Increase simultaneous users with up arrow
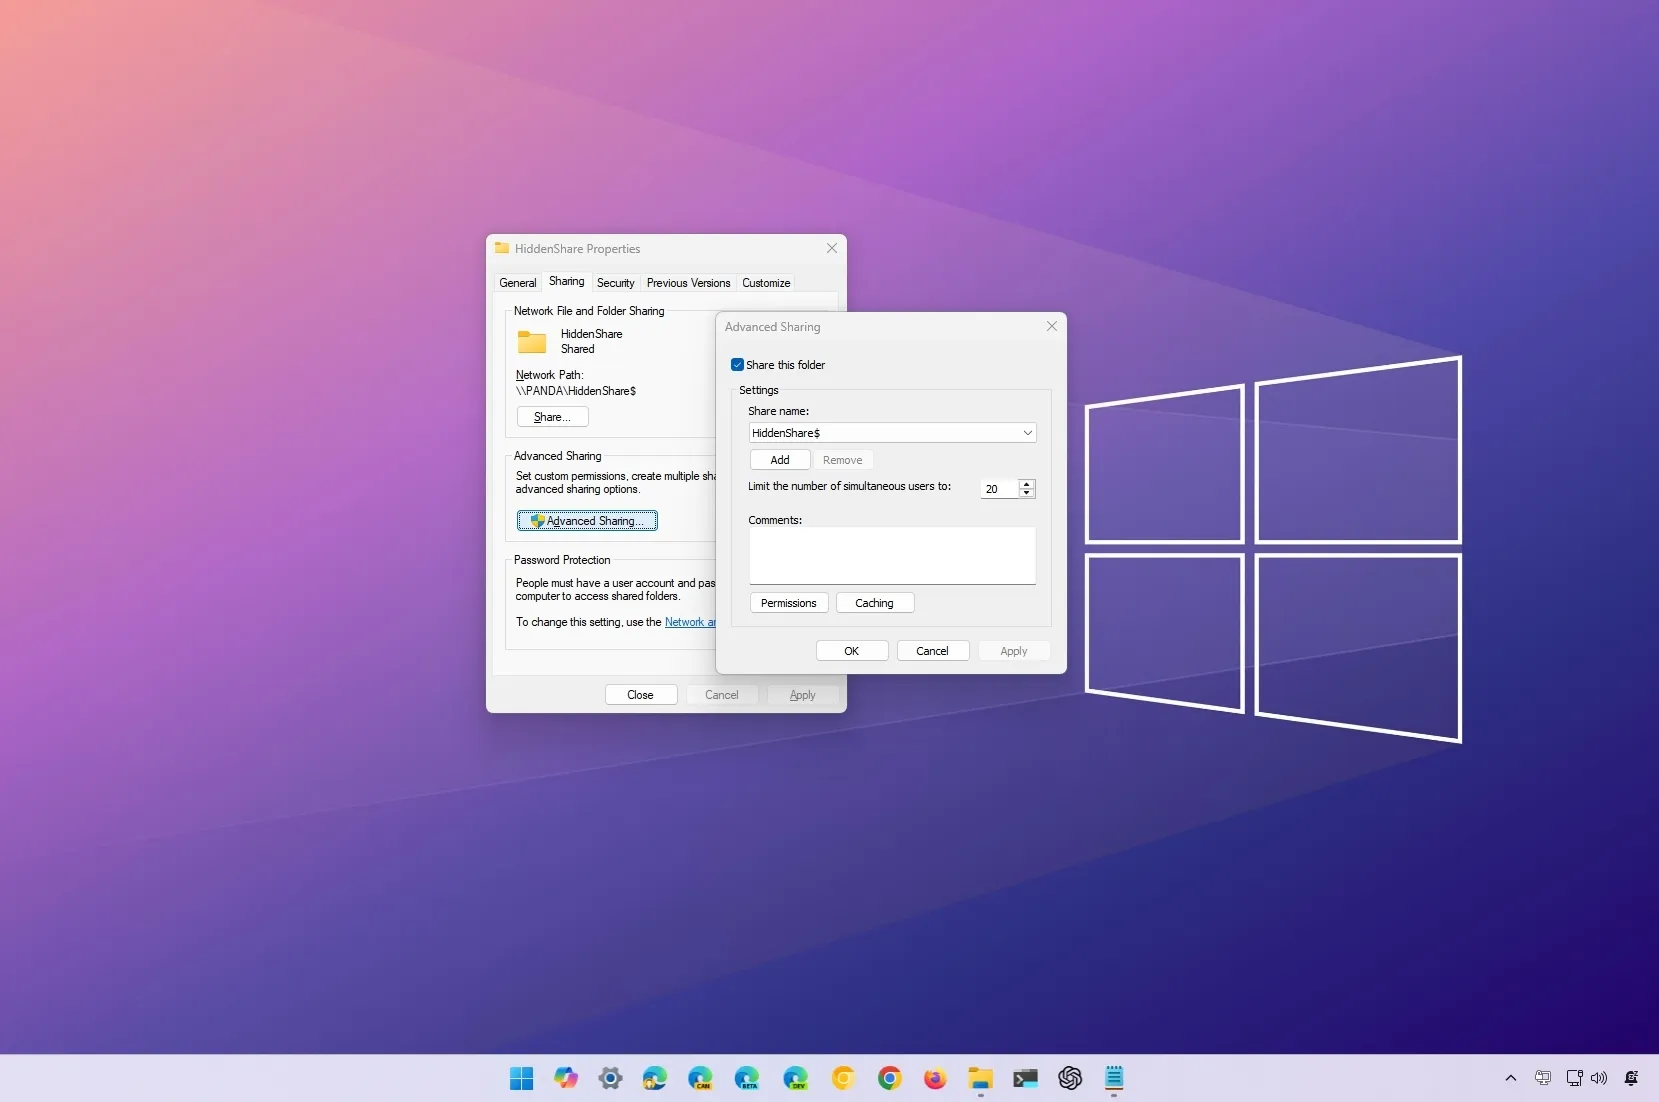This screenshot has width=1659, height=1102. pyautogui.click(x=1026, y=484)
